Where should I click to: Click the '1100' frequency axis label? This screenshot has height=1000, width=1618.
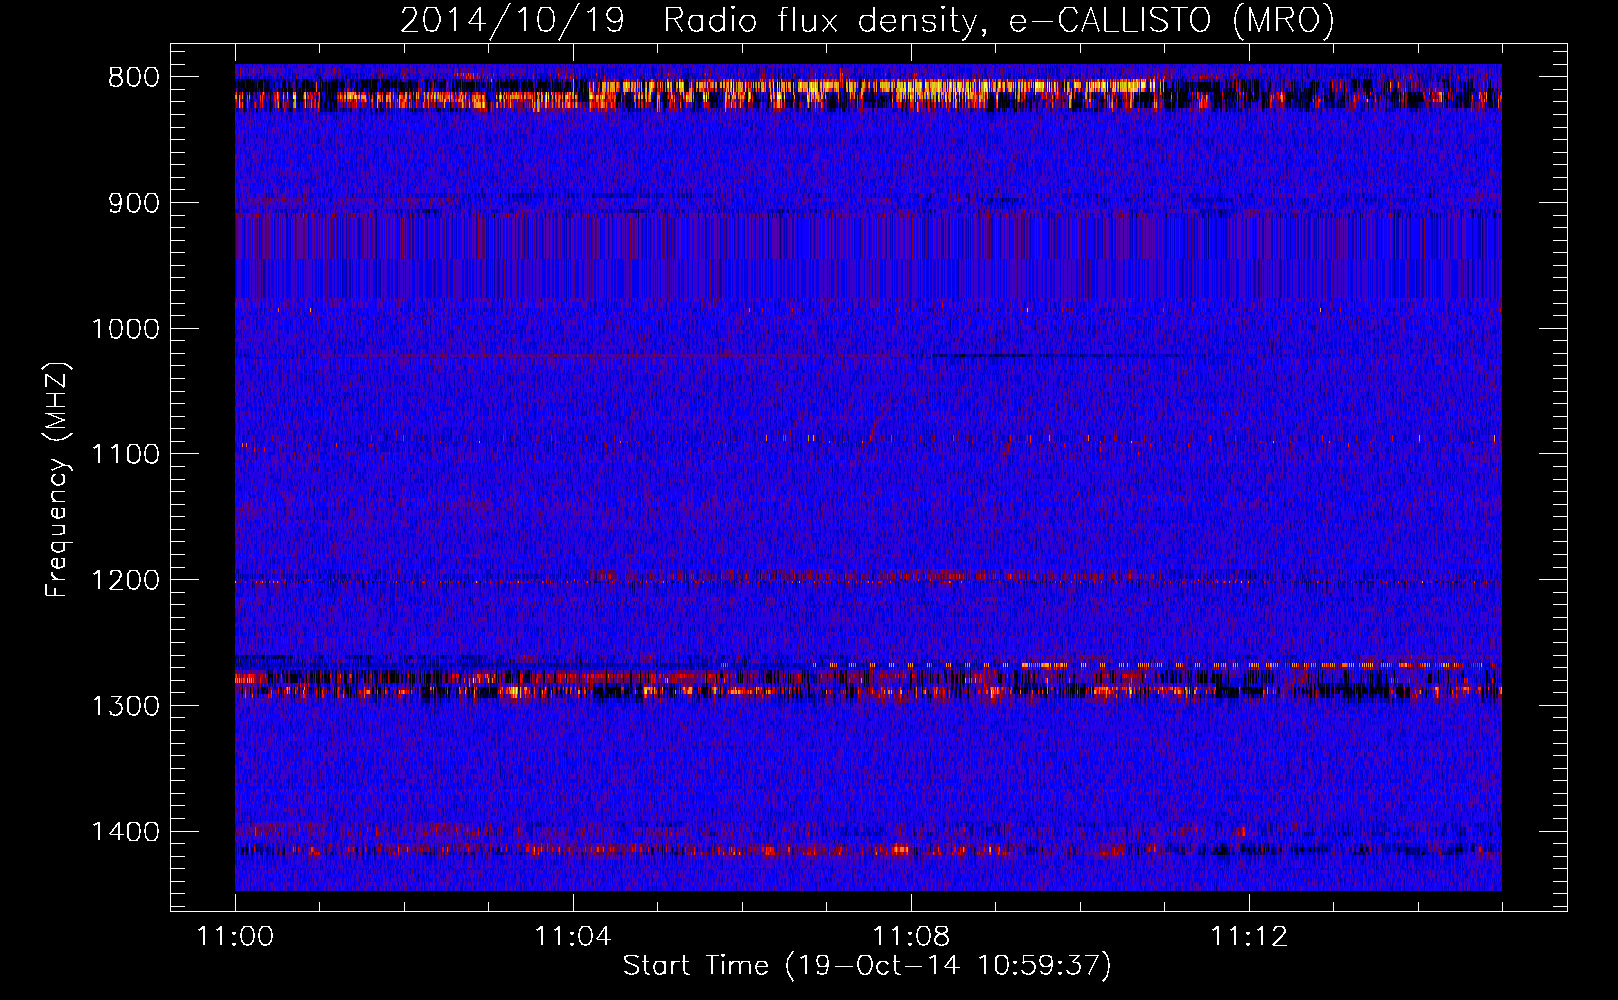125,455
